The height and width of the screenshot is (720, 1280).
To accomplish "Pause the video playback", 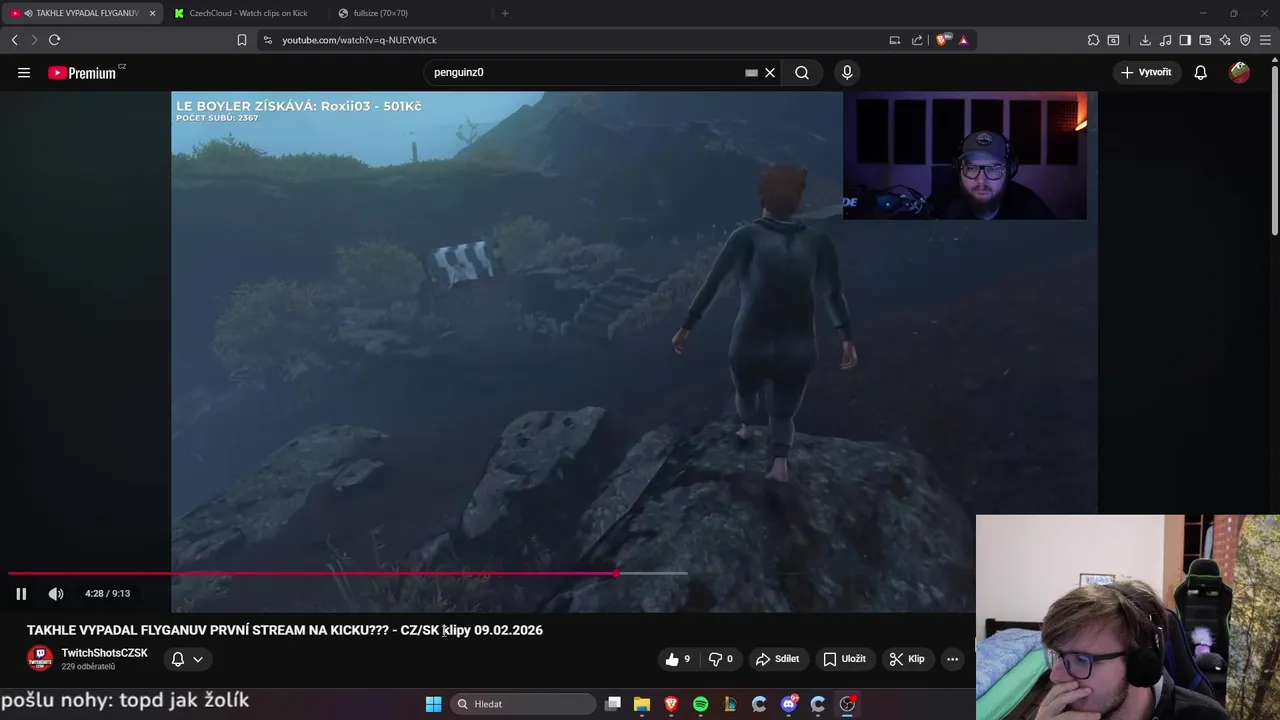I will coord(21,593).
